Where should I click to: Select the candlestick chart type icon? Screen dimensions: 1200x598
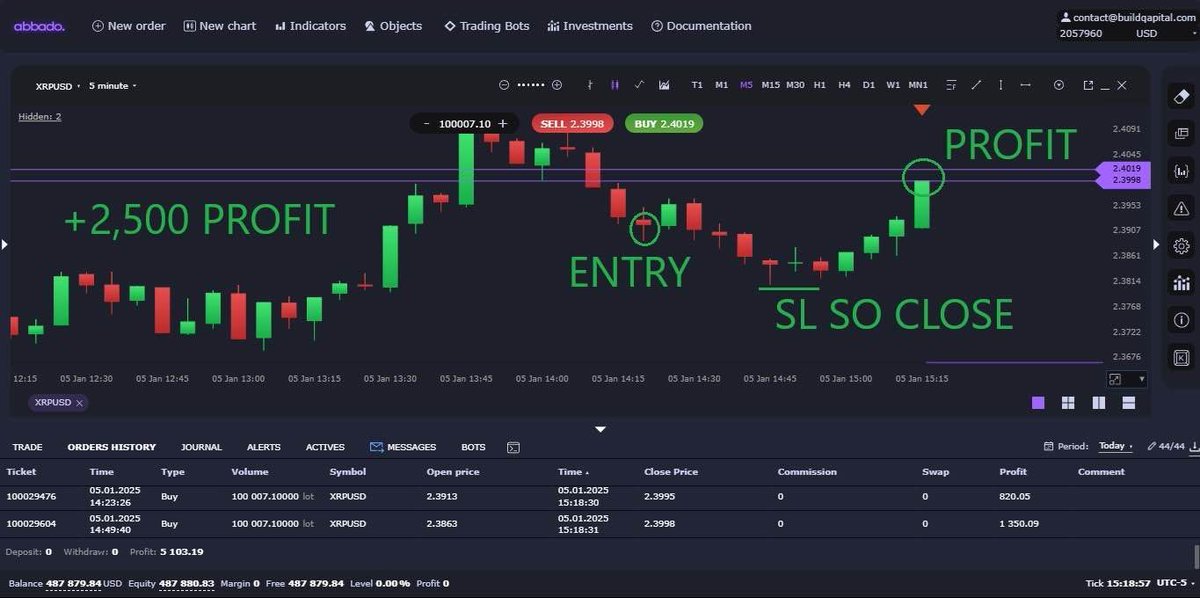coord(614,85)
